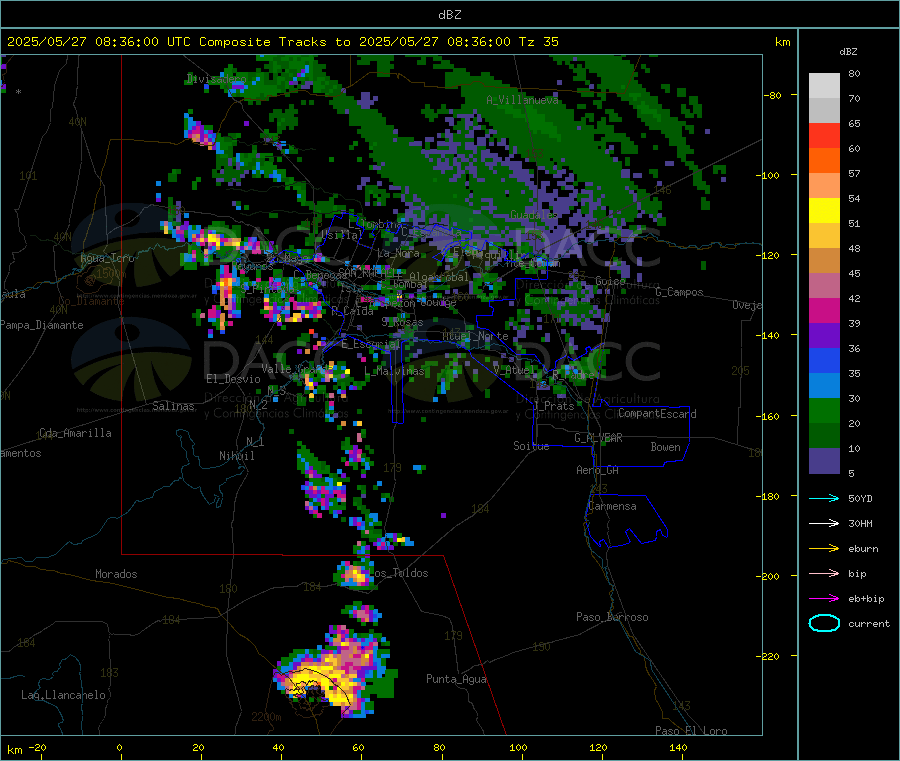The width and height of the screenshot is (900, 761).
Task: Click the Atuel_Norte place label
Action: point(475,336)
